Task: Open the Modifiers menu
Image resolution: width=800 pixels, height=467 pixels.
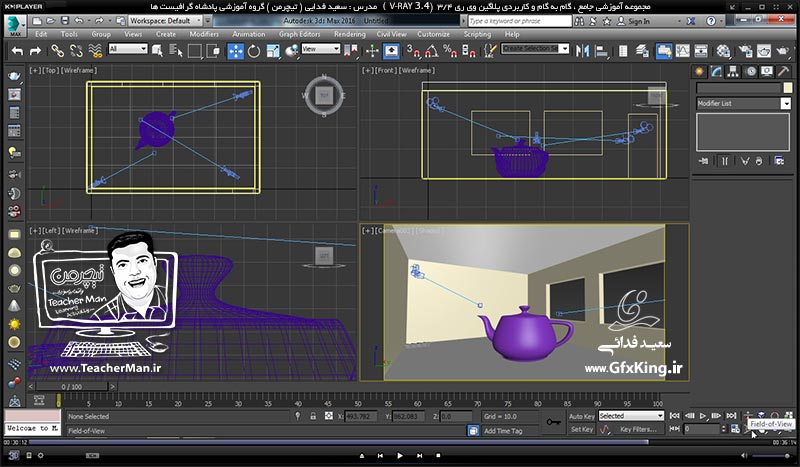Action: [204, 34]
